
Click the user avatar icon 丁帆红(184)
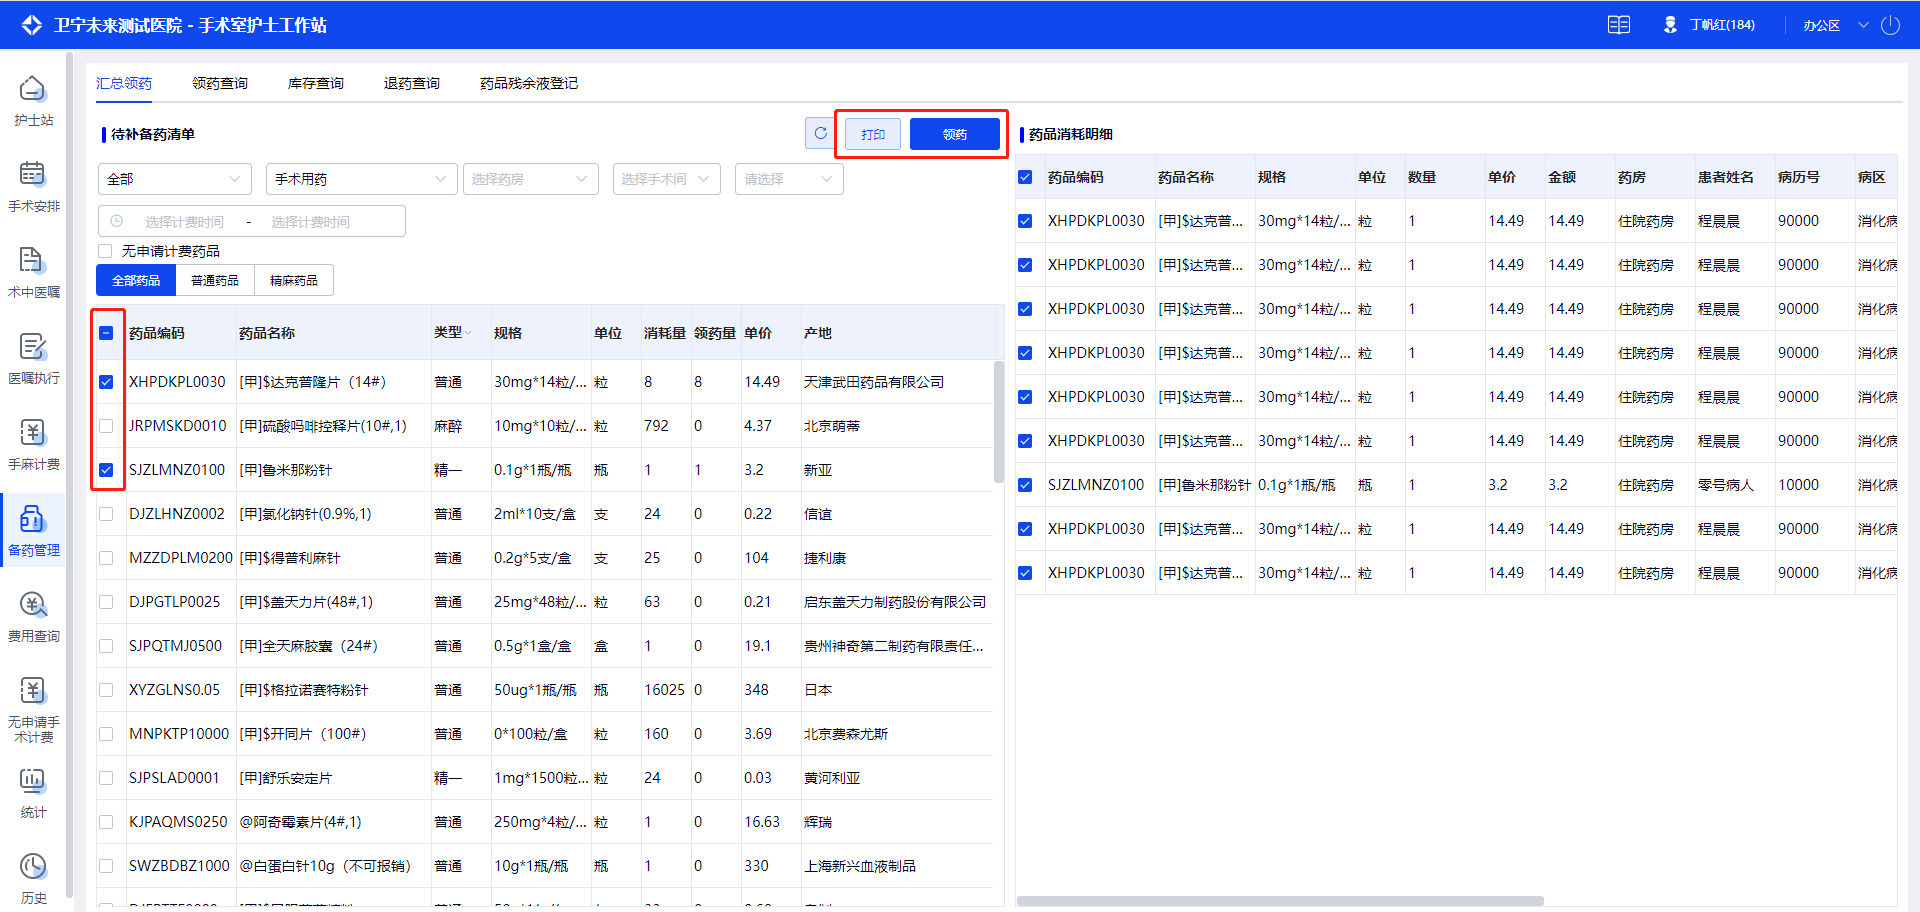(x=1670, y=25)
